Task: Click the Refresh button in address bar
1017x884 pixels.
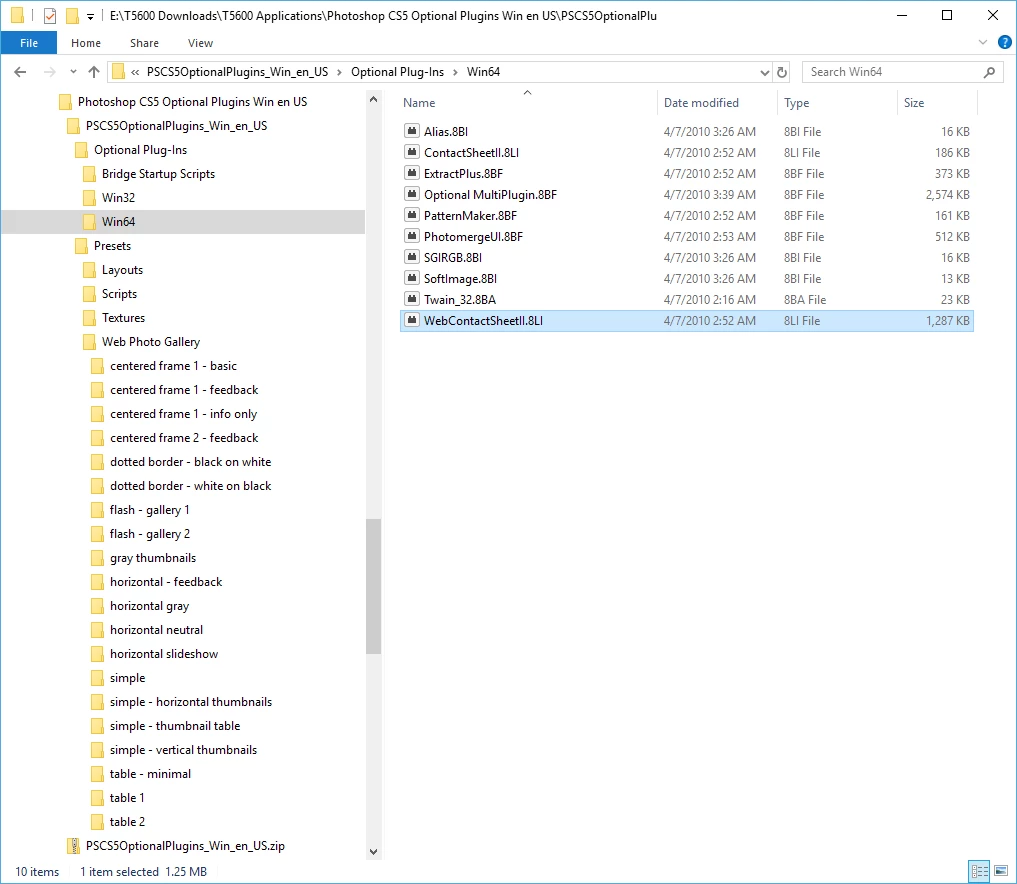Action: (x=782, y=72)
